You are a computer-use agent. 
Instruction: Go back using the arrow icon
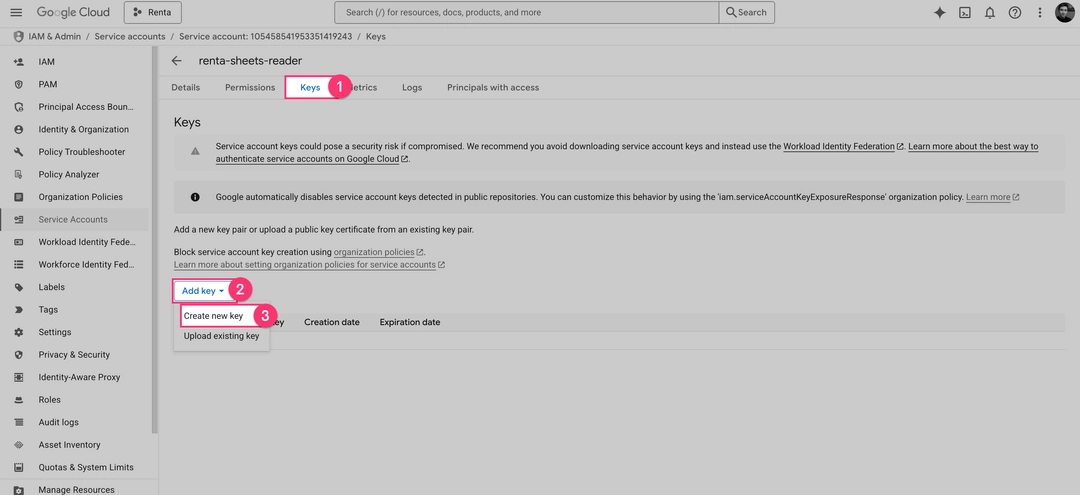177,60
